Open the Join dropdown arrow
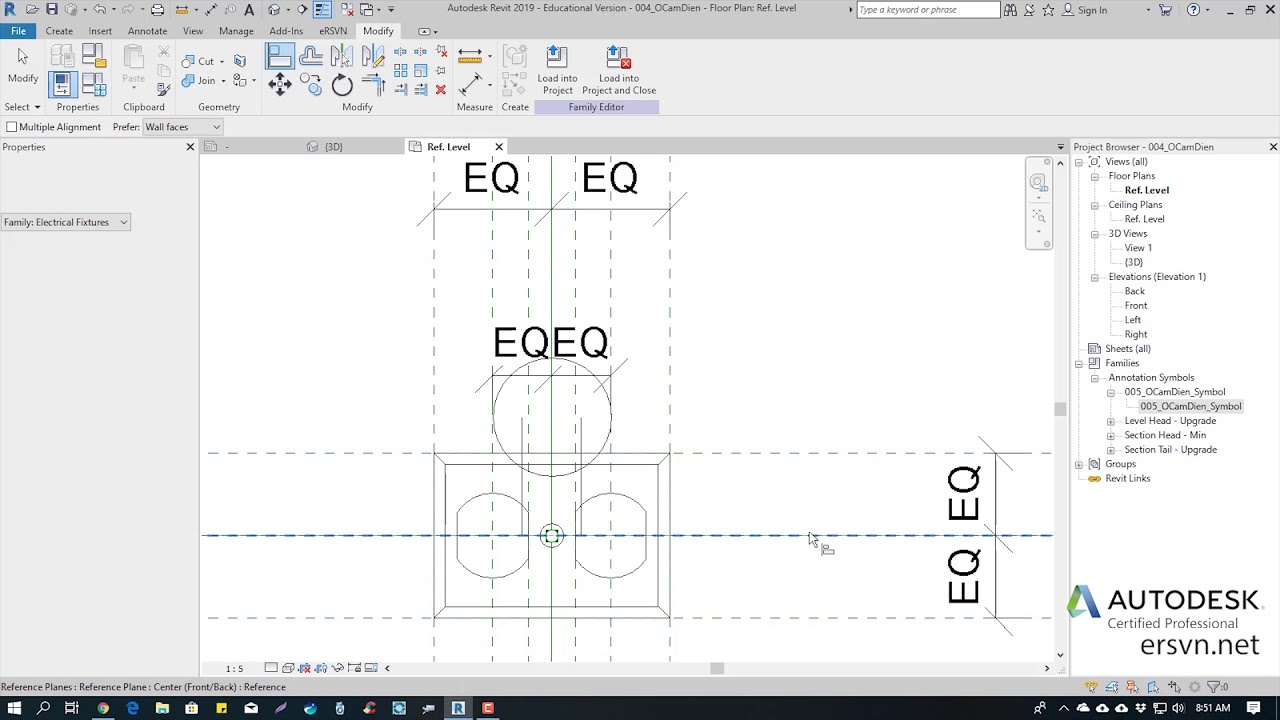 [222, 81]
